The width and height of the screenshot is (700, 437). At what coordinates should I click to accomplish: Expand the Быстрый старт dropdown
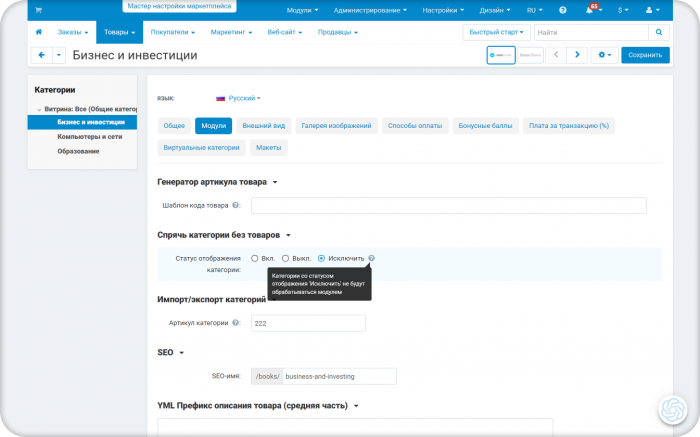click(x=496, y=32)
